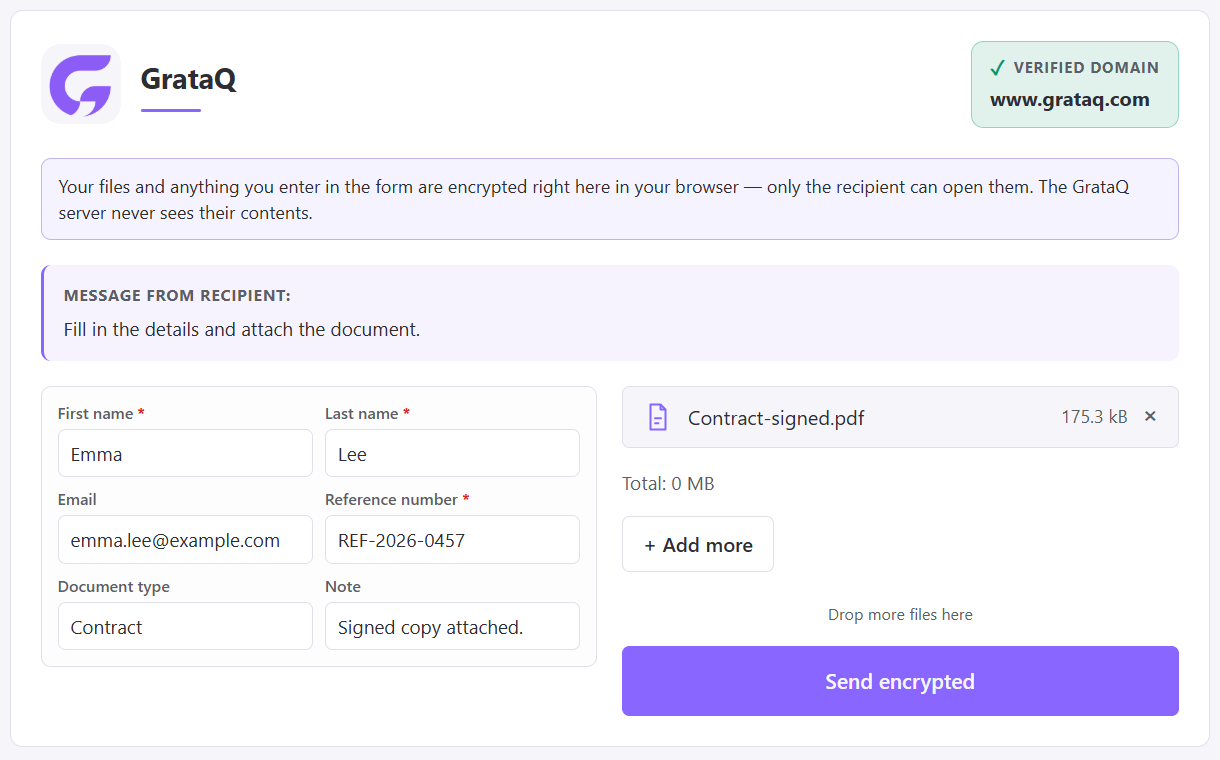Click the First name label
Viewport: 1220px width, 760px height.
[96, 413]
